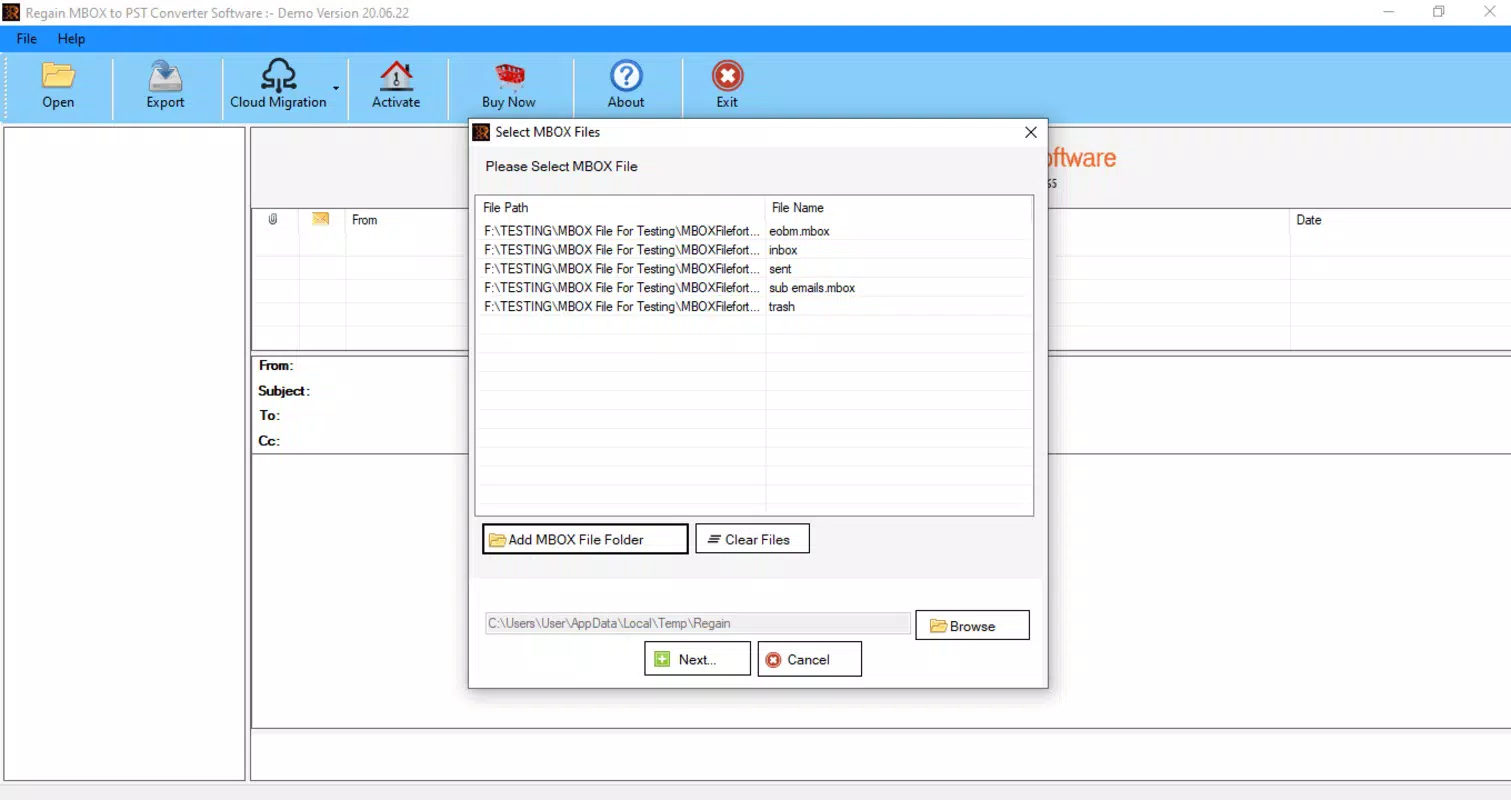Click the Buy Now cart icon
This screenshot has width=1511, height=800.
[x=509, y=76]
